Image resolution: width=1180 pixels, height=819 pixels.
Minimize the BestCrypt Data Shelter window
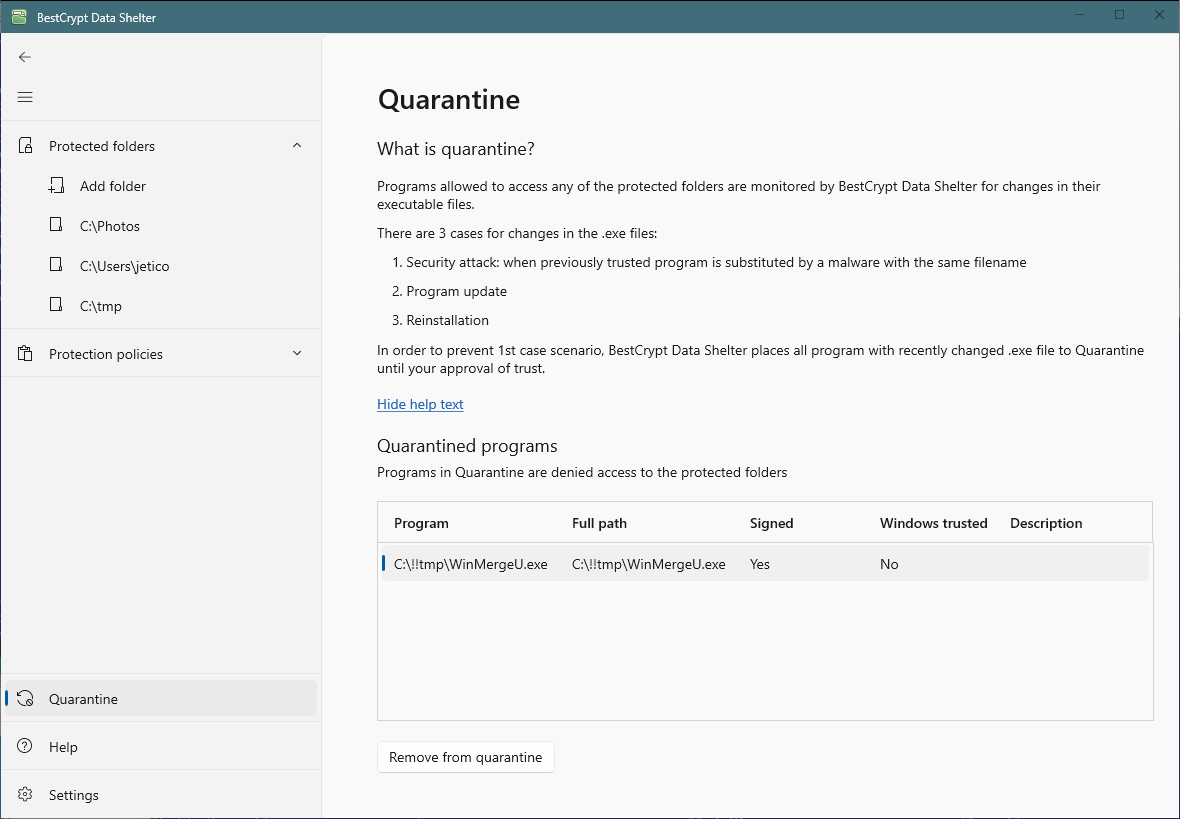[x=1080, y=15]
